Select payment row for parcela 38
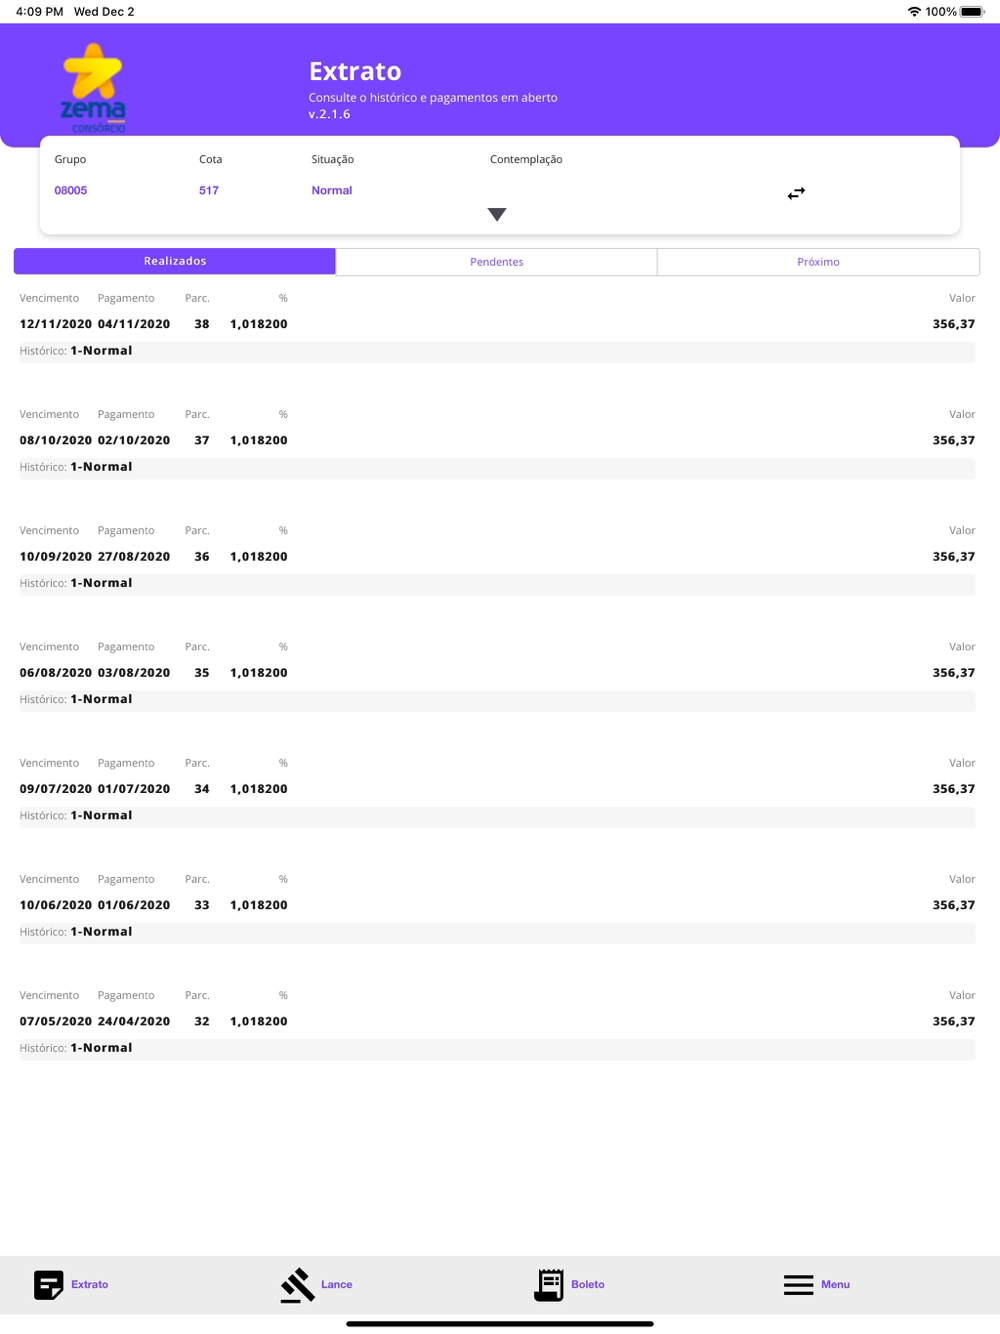Screen dimensions: 1000x1334 pyautogui.click(x=497, y=324)
